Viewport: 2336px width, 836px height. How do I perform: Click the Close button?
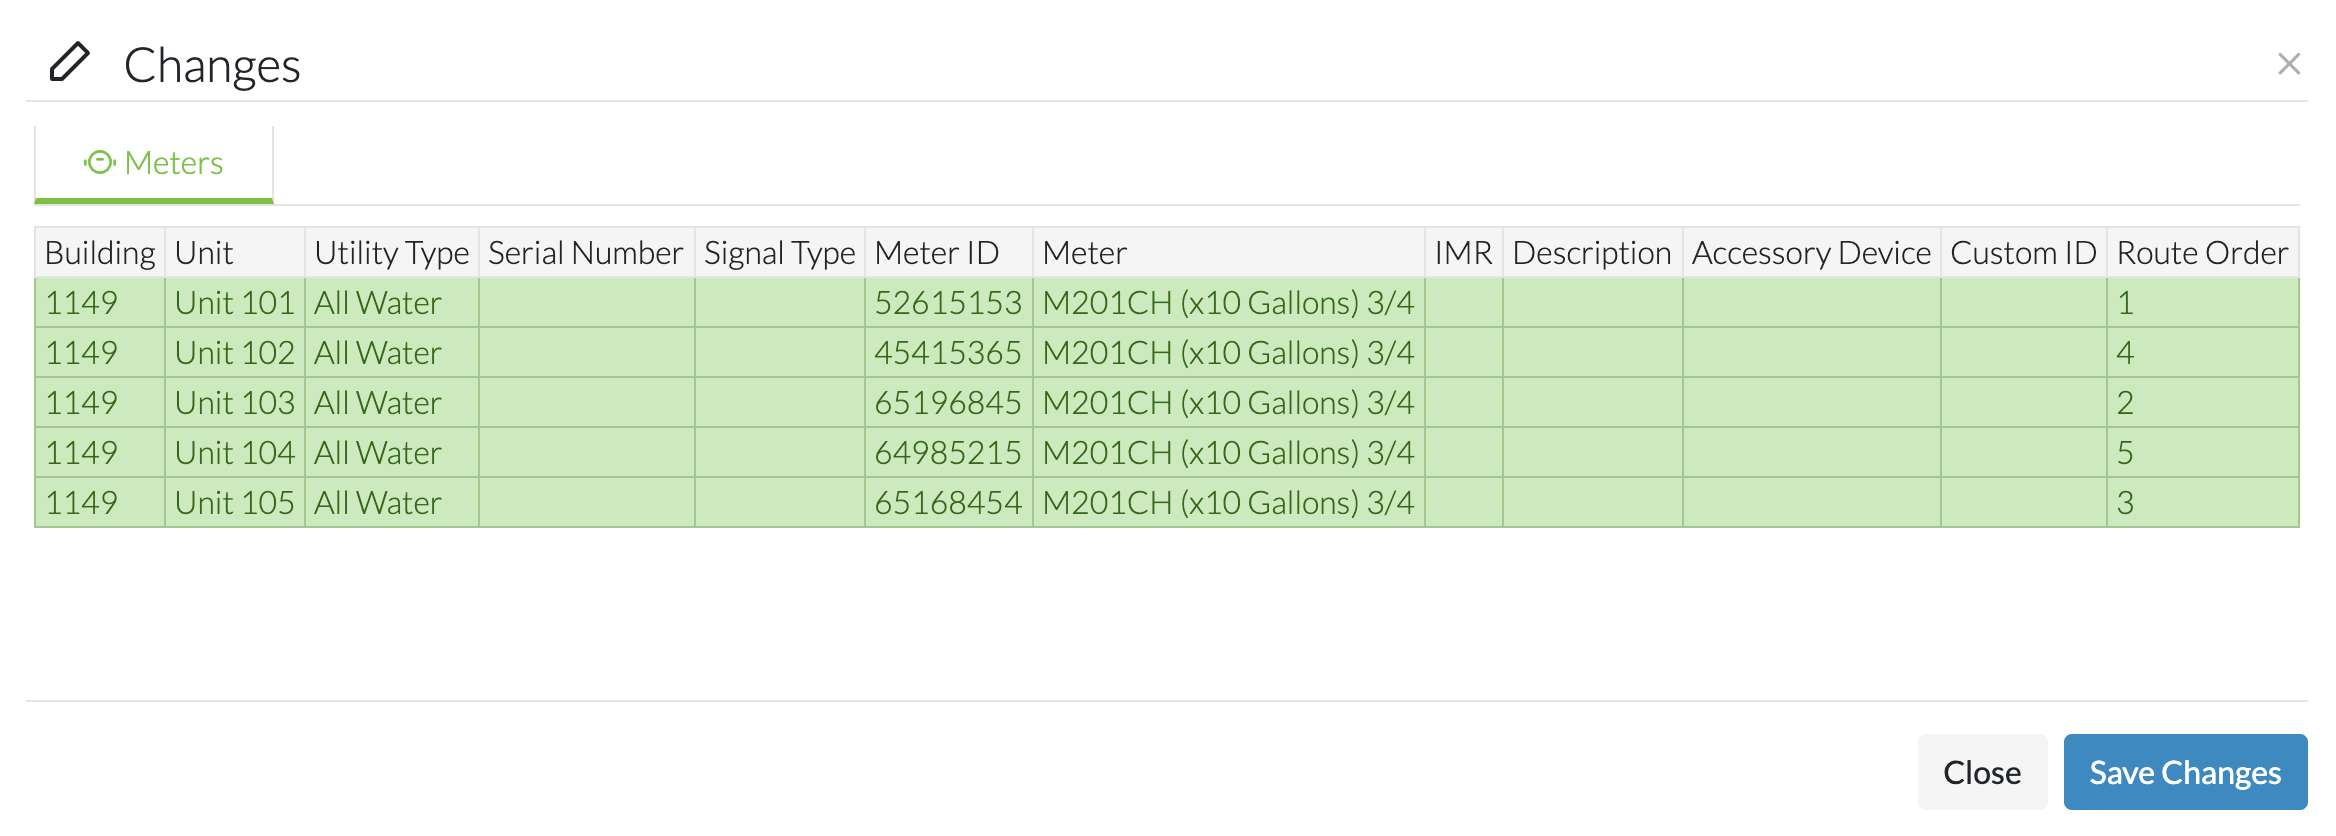pos(1982,772)
